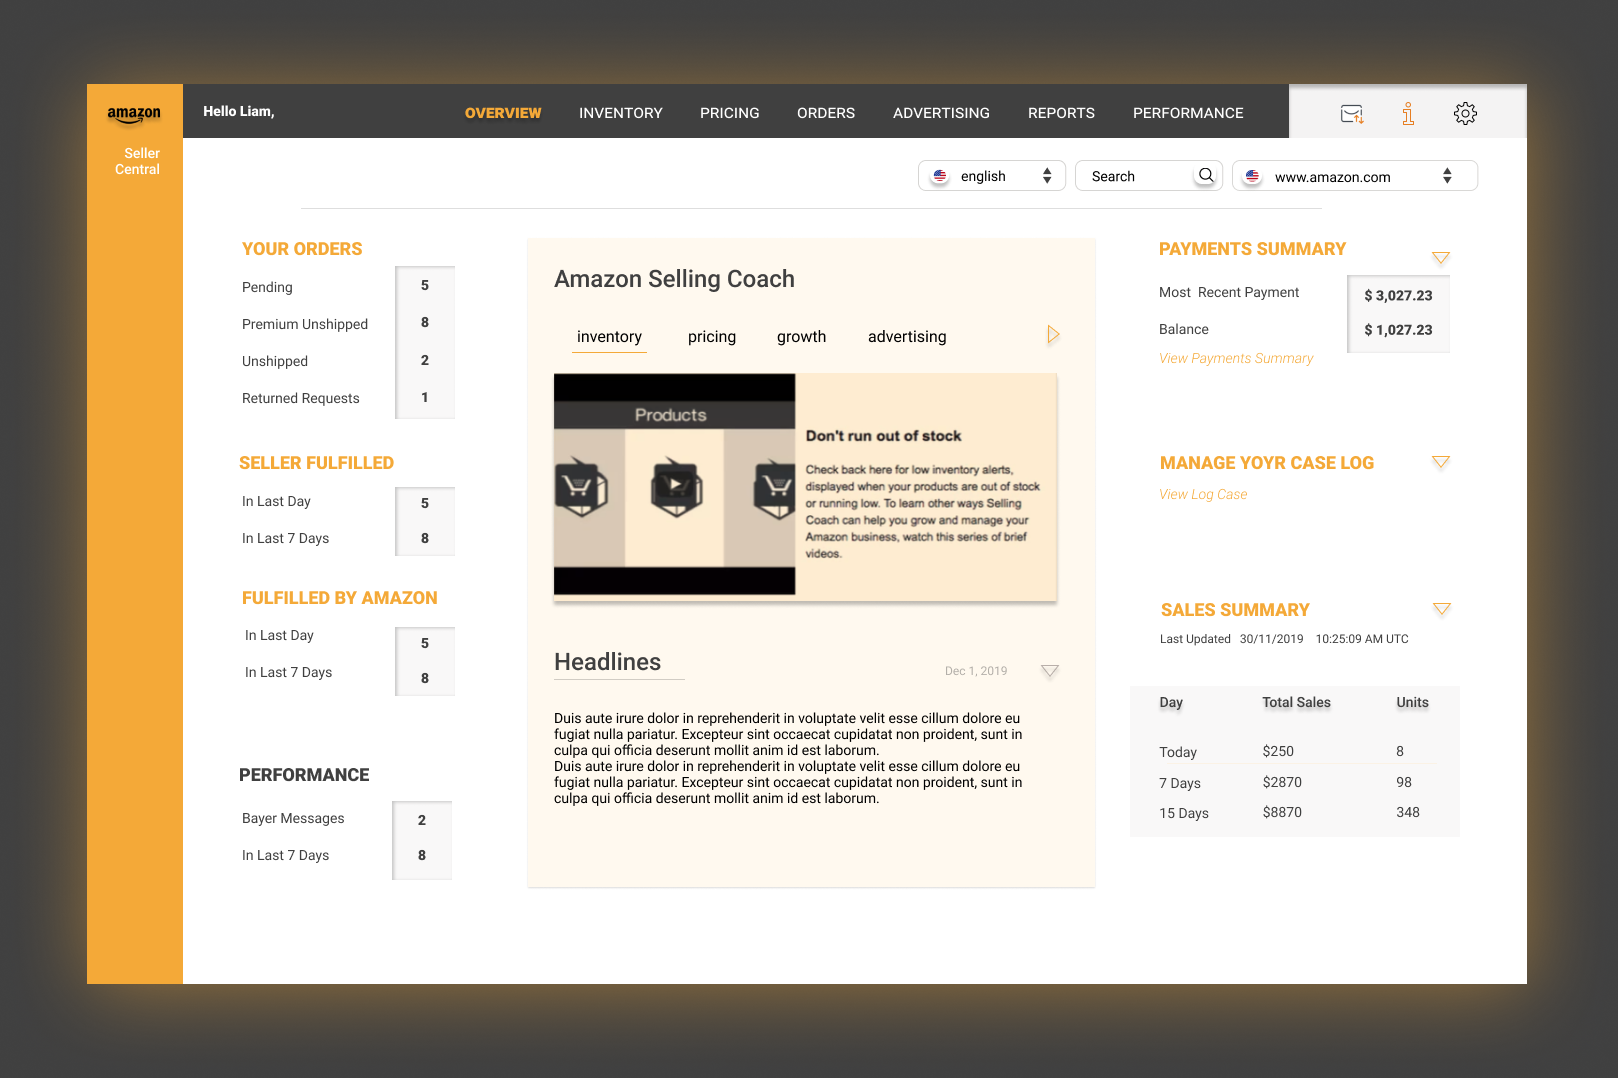
Task: Click the Most Recent Payment amount $3,027.23
Action: (1398, 295)
